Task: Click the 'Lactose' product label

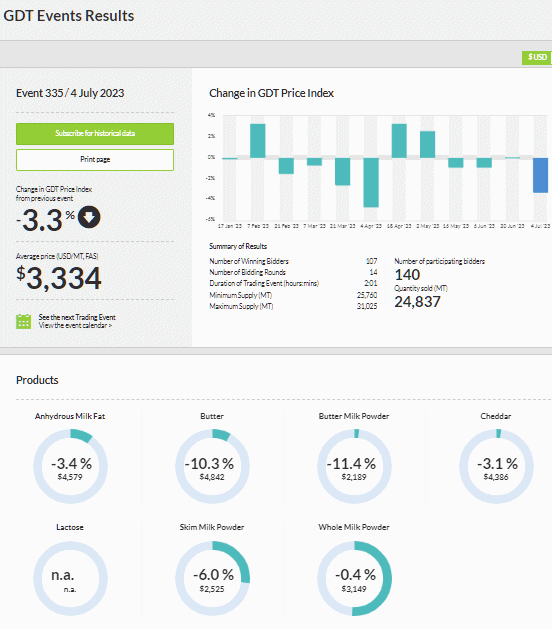Action: [x=70, y=527]
